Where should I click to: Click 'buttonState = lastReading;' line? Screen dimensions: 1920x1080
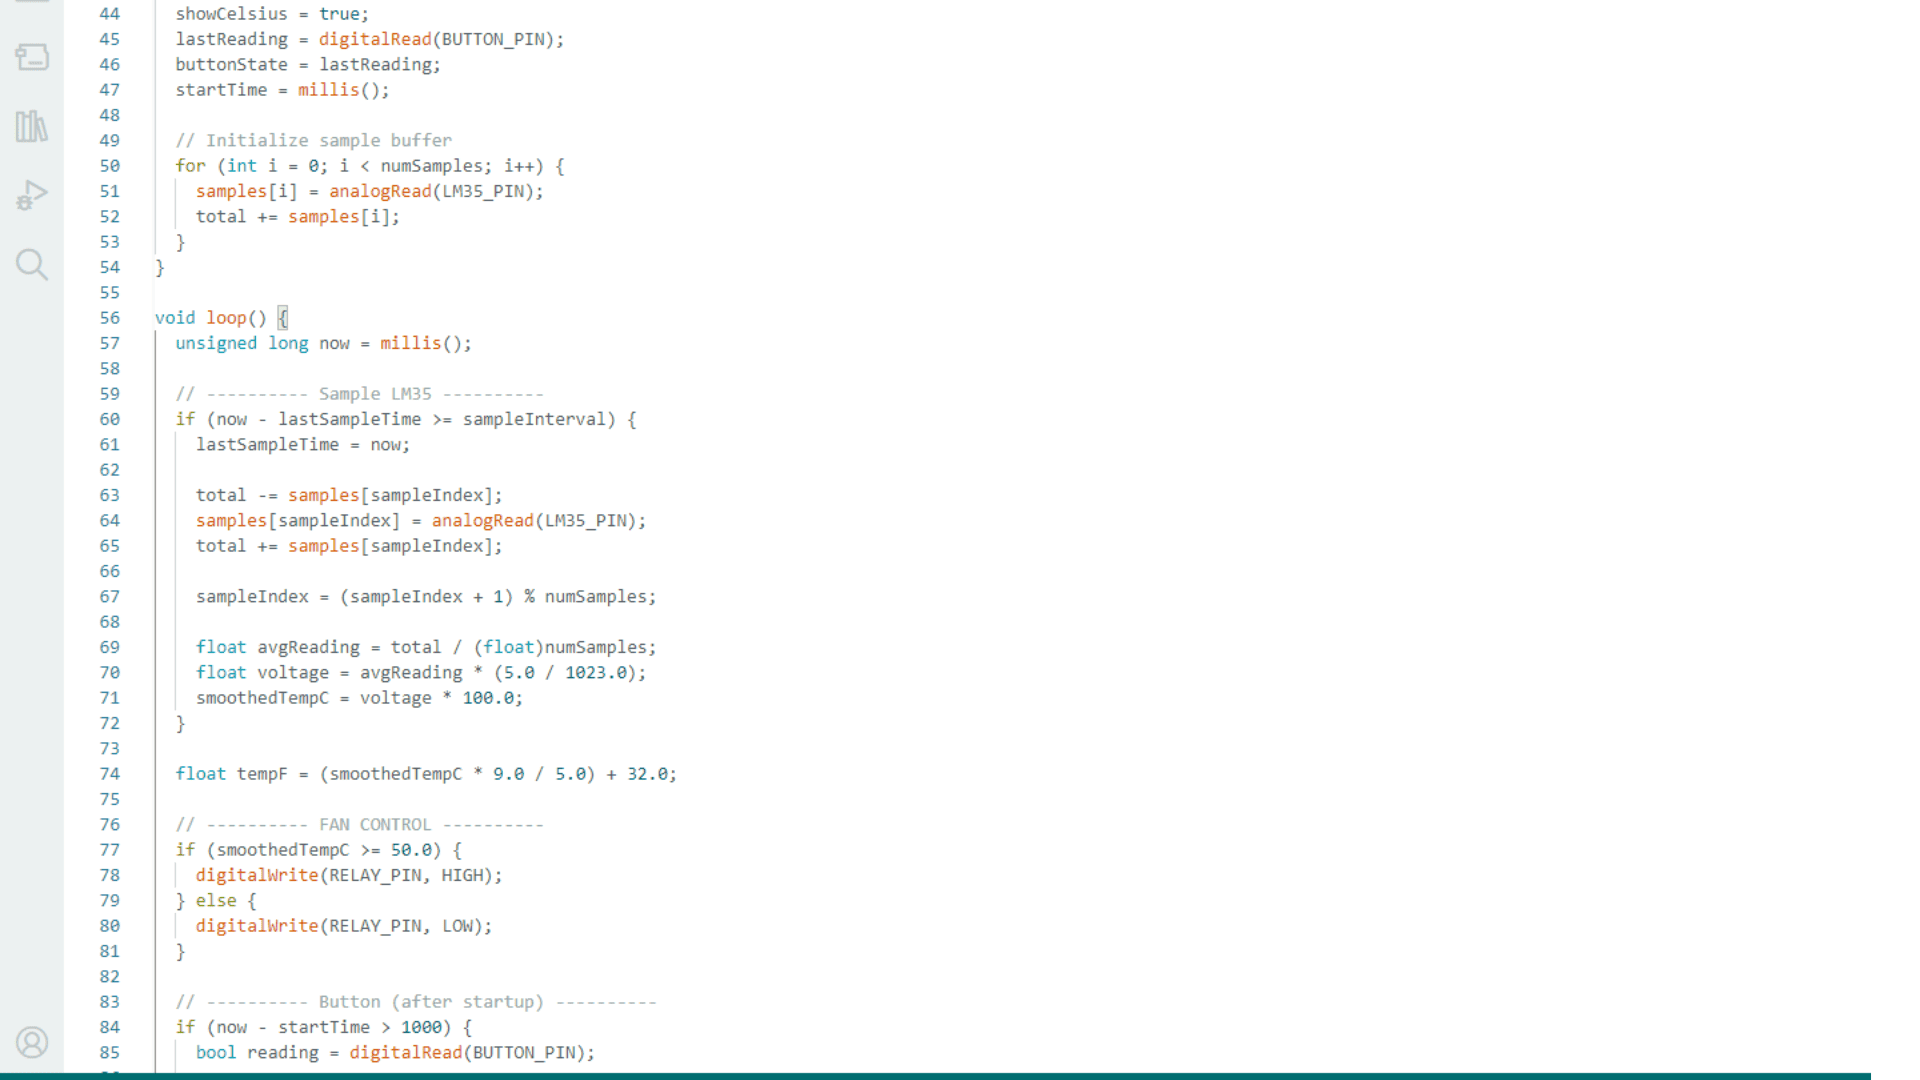[x=308, y=65]
